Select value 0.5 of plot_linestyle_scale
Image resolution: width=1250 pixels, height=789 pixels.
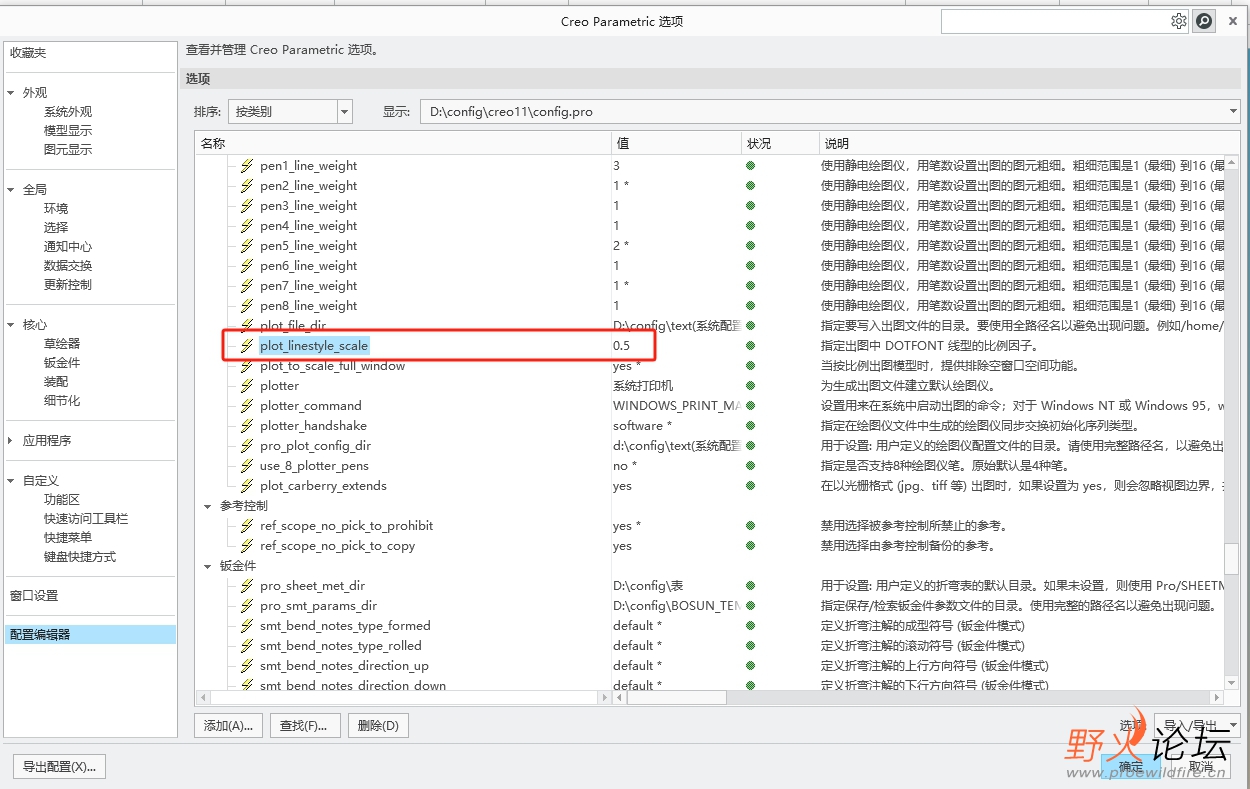coord(622,346)
